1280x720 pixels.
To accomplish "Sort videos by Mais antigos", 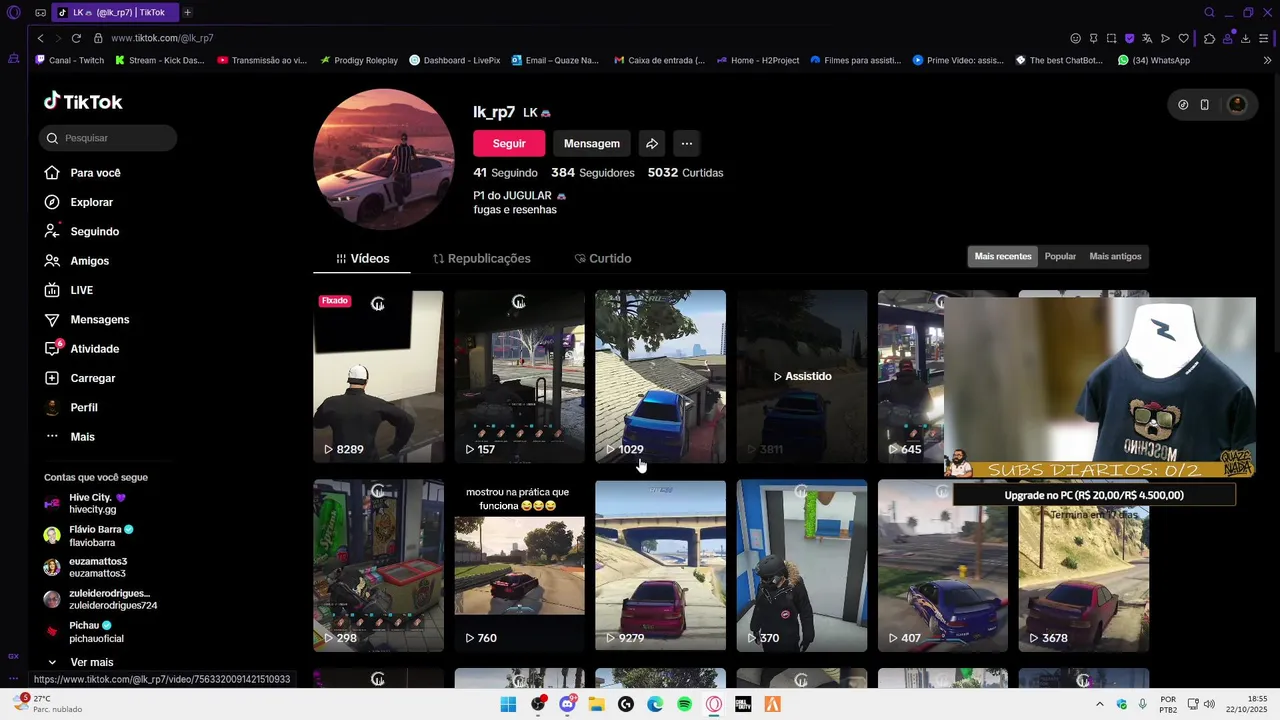I will point(1115,257).
